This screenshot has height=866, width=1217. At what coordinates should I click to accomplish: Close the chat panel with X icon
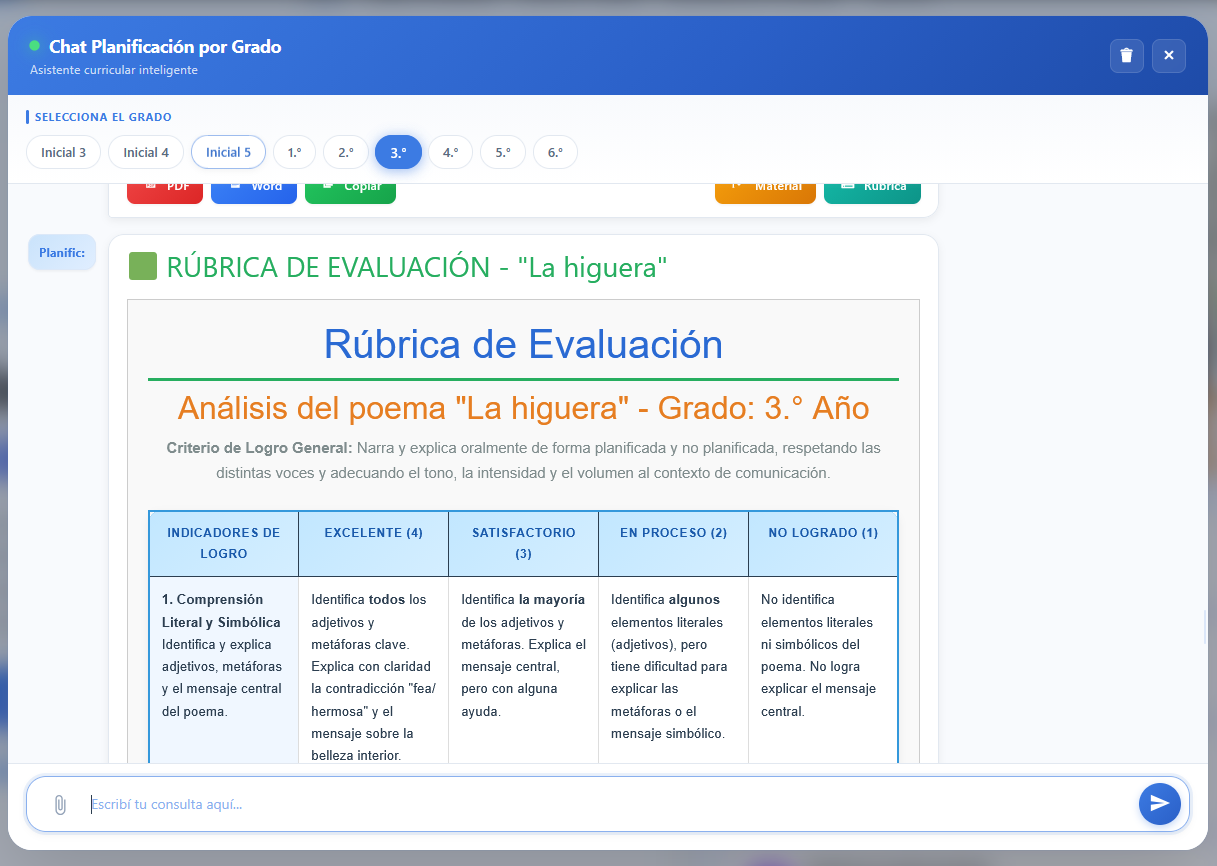[1168, 55]
